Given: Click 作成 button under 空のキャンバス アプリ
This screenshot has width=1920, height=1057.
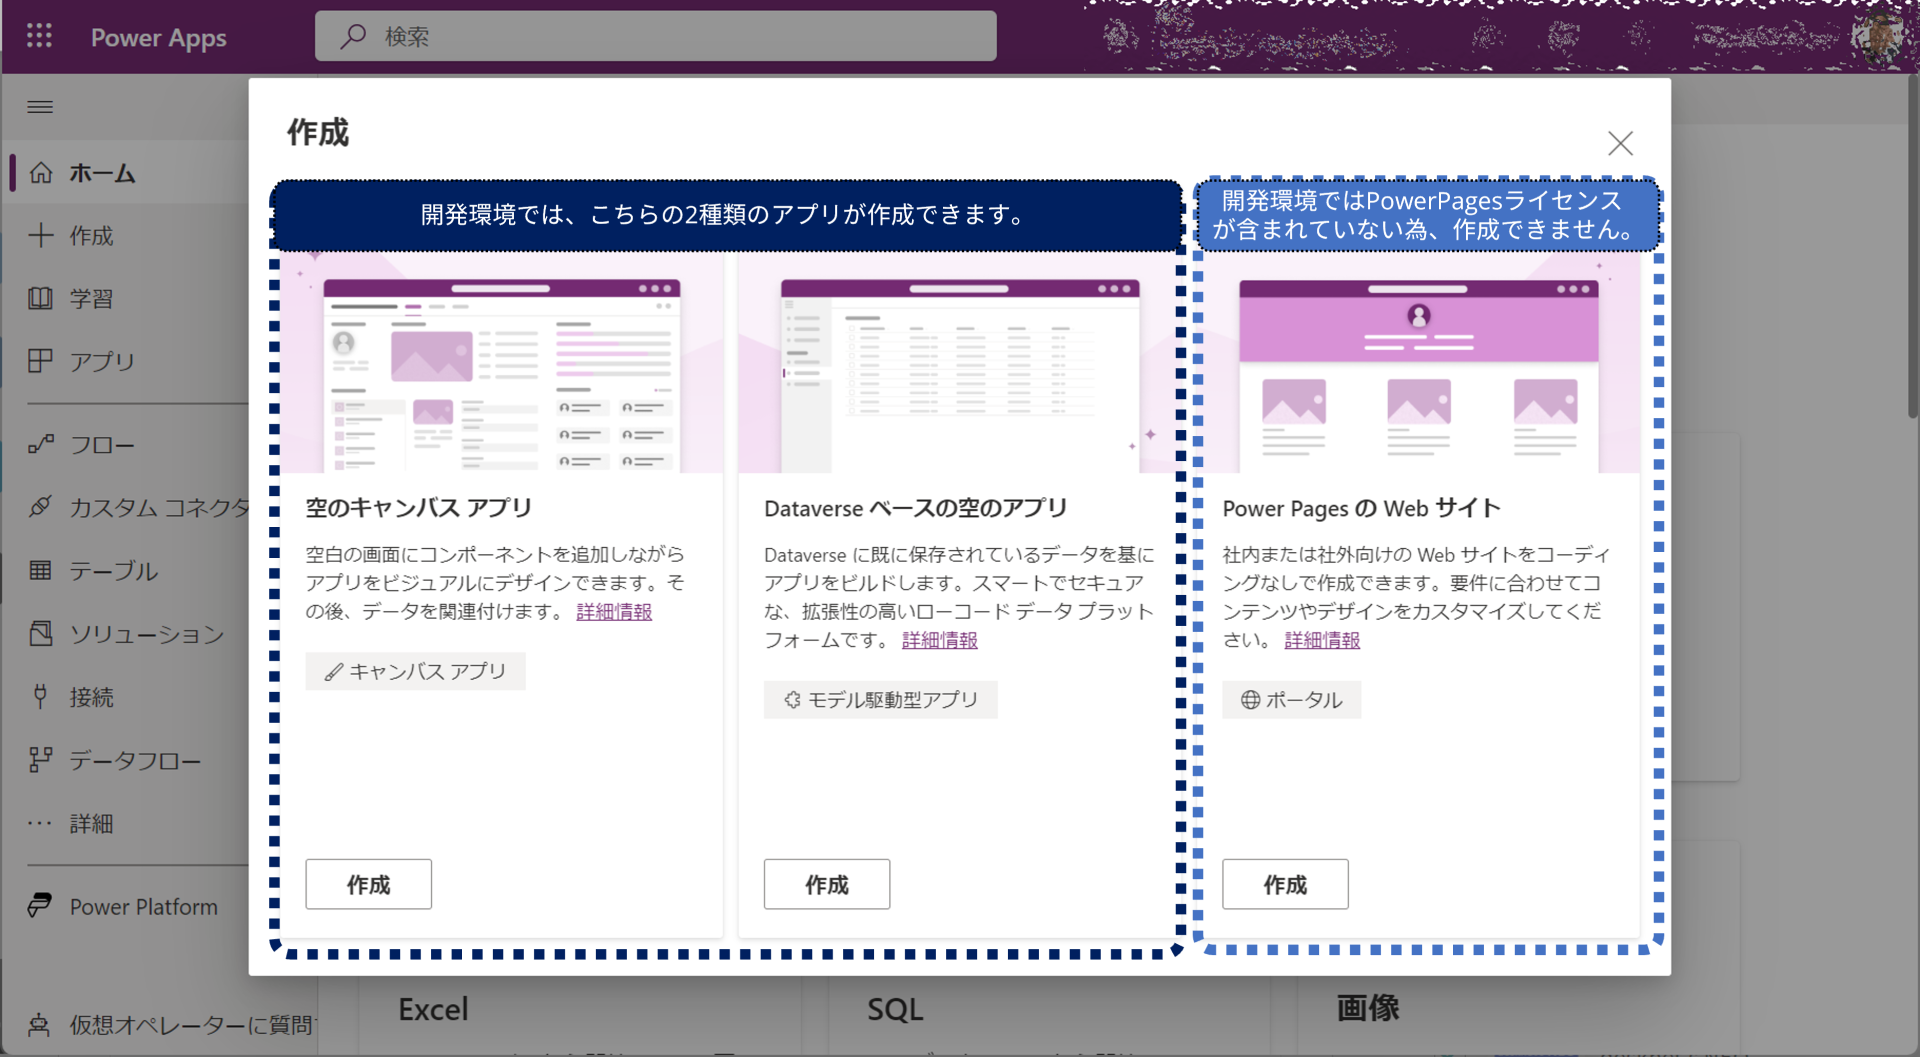Looking at the screenshot, I should (x=369, y=884).
